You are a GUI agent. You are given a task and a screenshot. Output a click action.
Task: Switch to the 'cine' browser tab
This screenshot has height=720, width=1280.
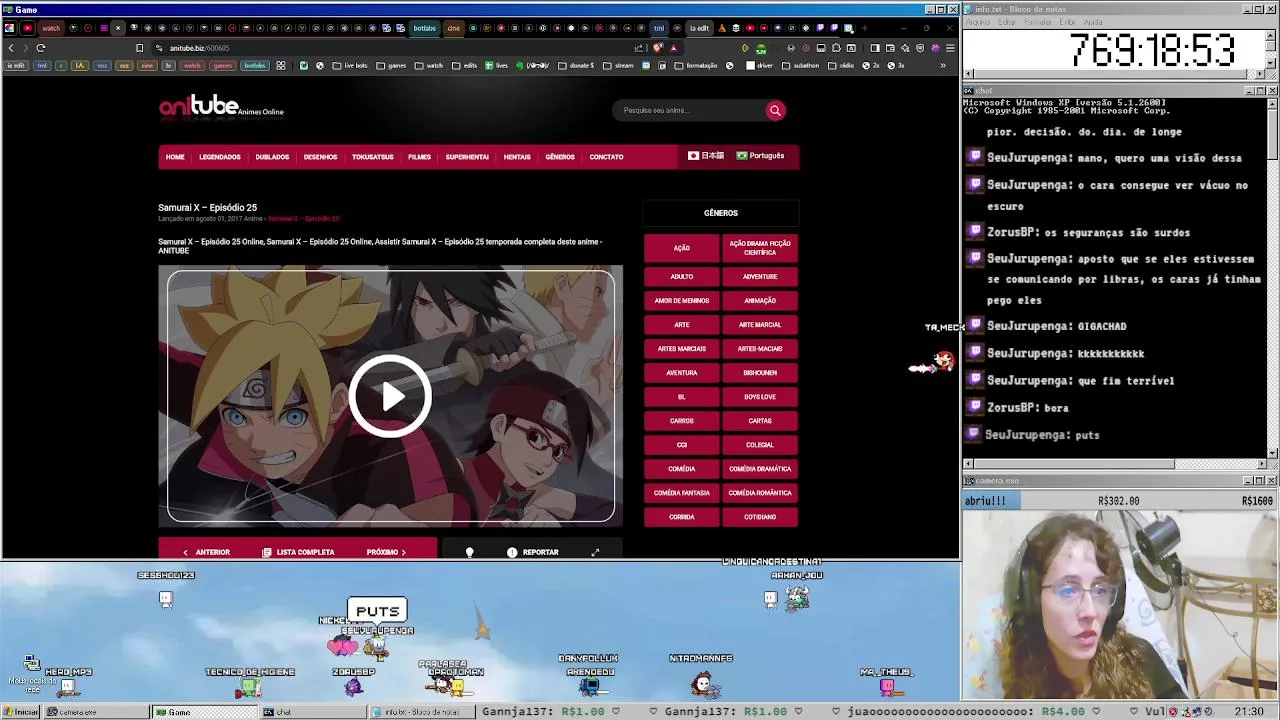tap(454, 28)
